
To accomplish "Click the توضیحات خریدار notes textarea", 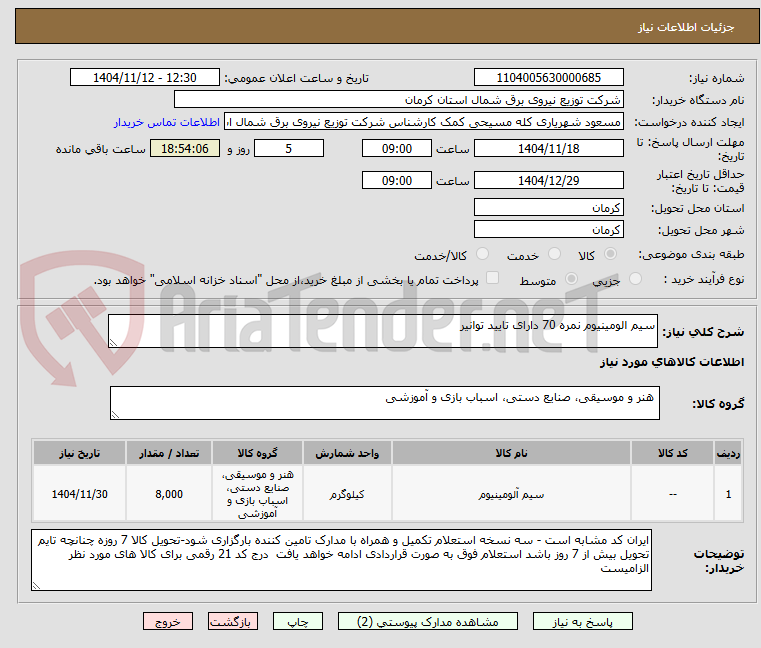I will coord(341,560).
